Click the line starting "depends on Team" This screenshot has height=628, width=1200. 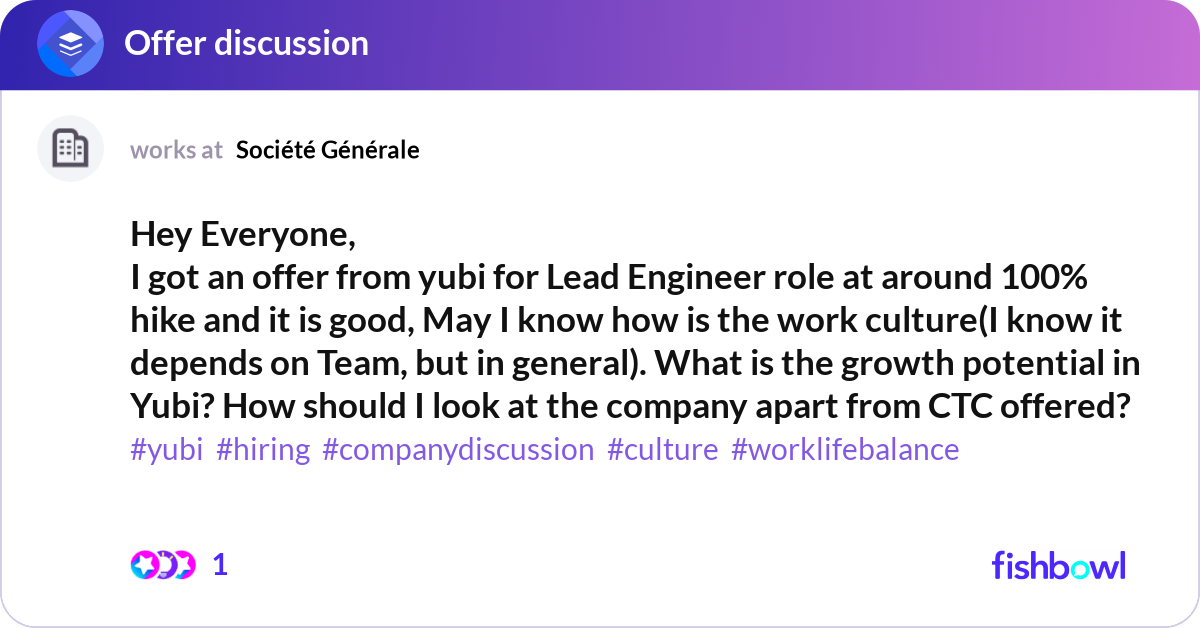635,364
